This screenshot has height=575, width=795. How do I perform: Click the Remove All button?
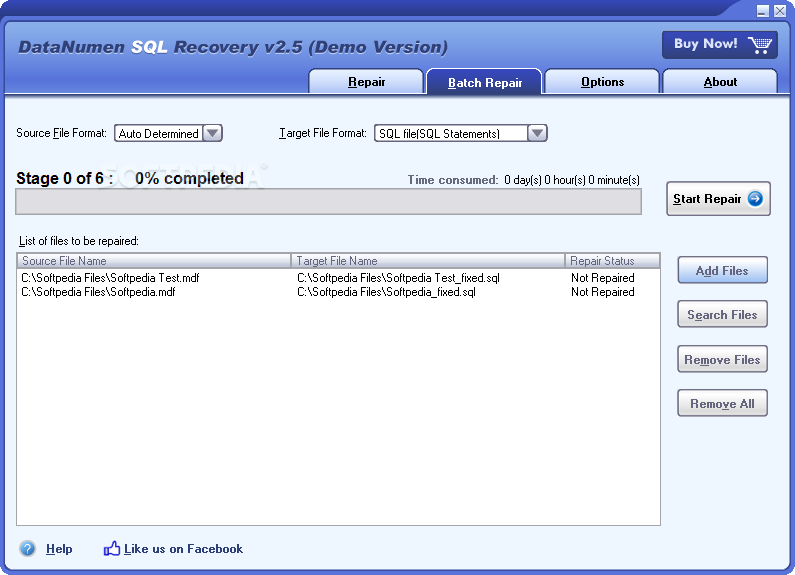[x=722, y=403]
